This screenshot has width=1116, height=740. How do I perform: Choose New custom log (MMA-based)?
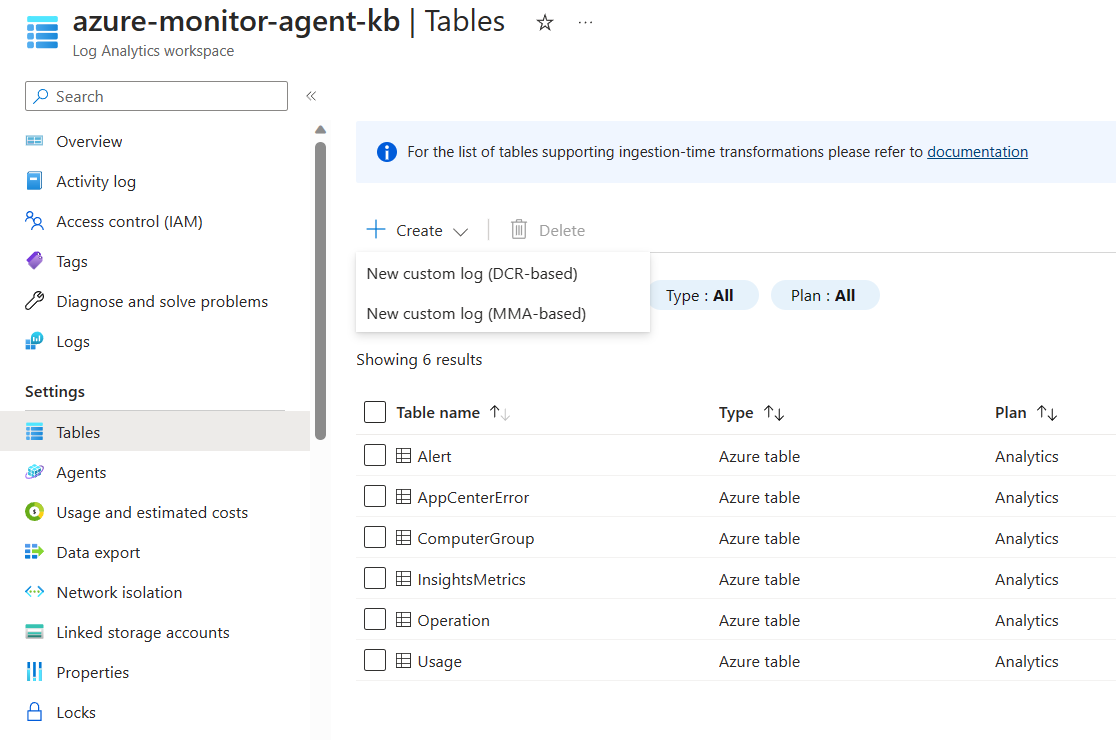coord(502,313)
